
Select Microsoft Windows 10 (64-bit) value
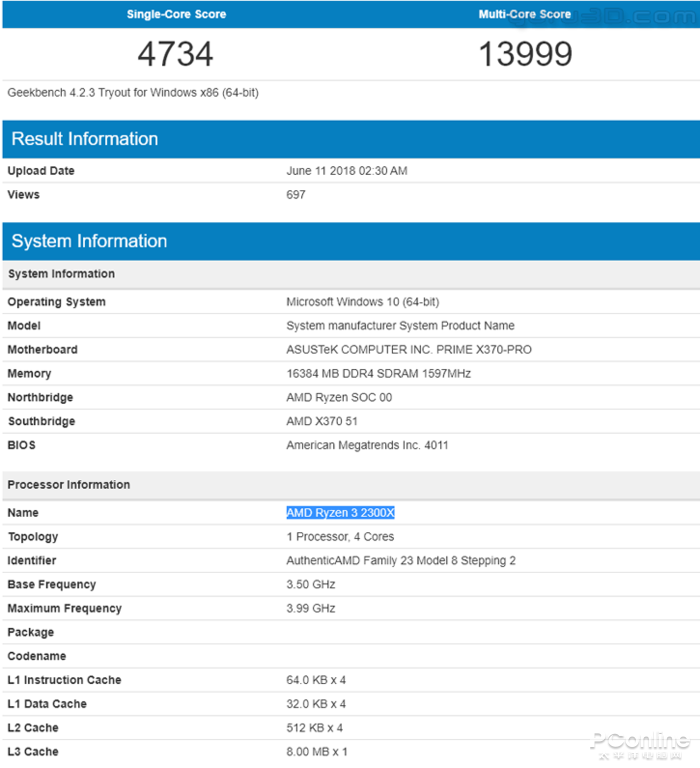pyautogui.click(x=363, y=302)
